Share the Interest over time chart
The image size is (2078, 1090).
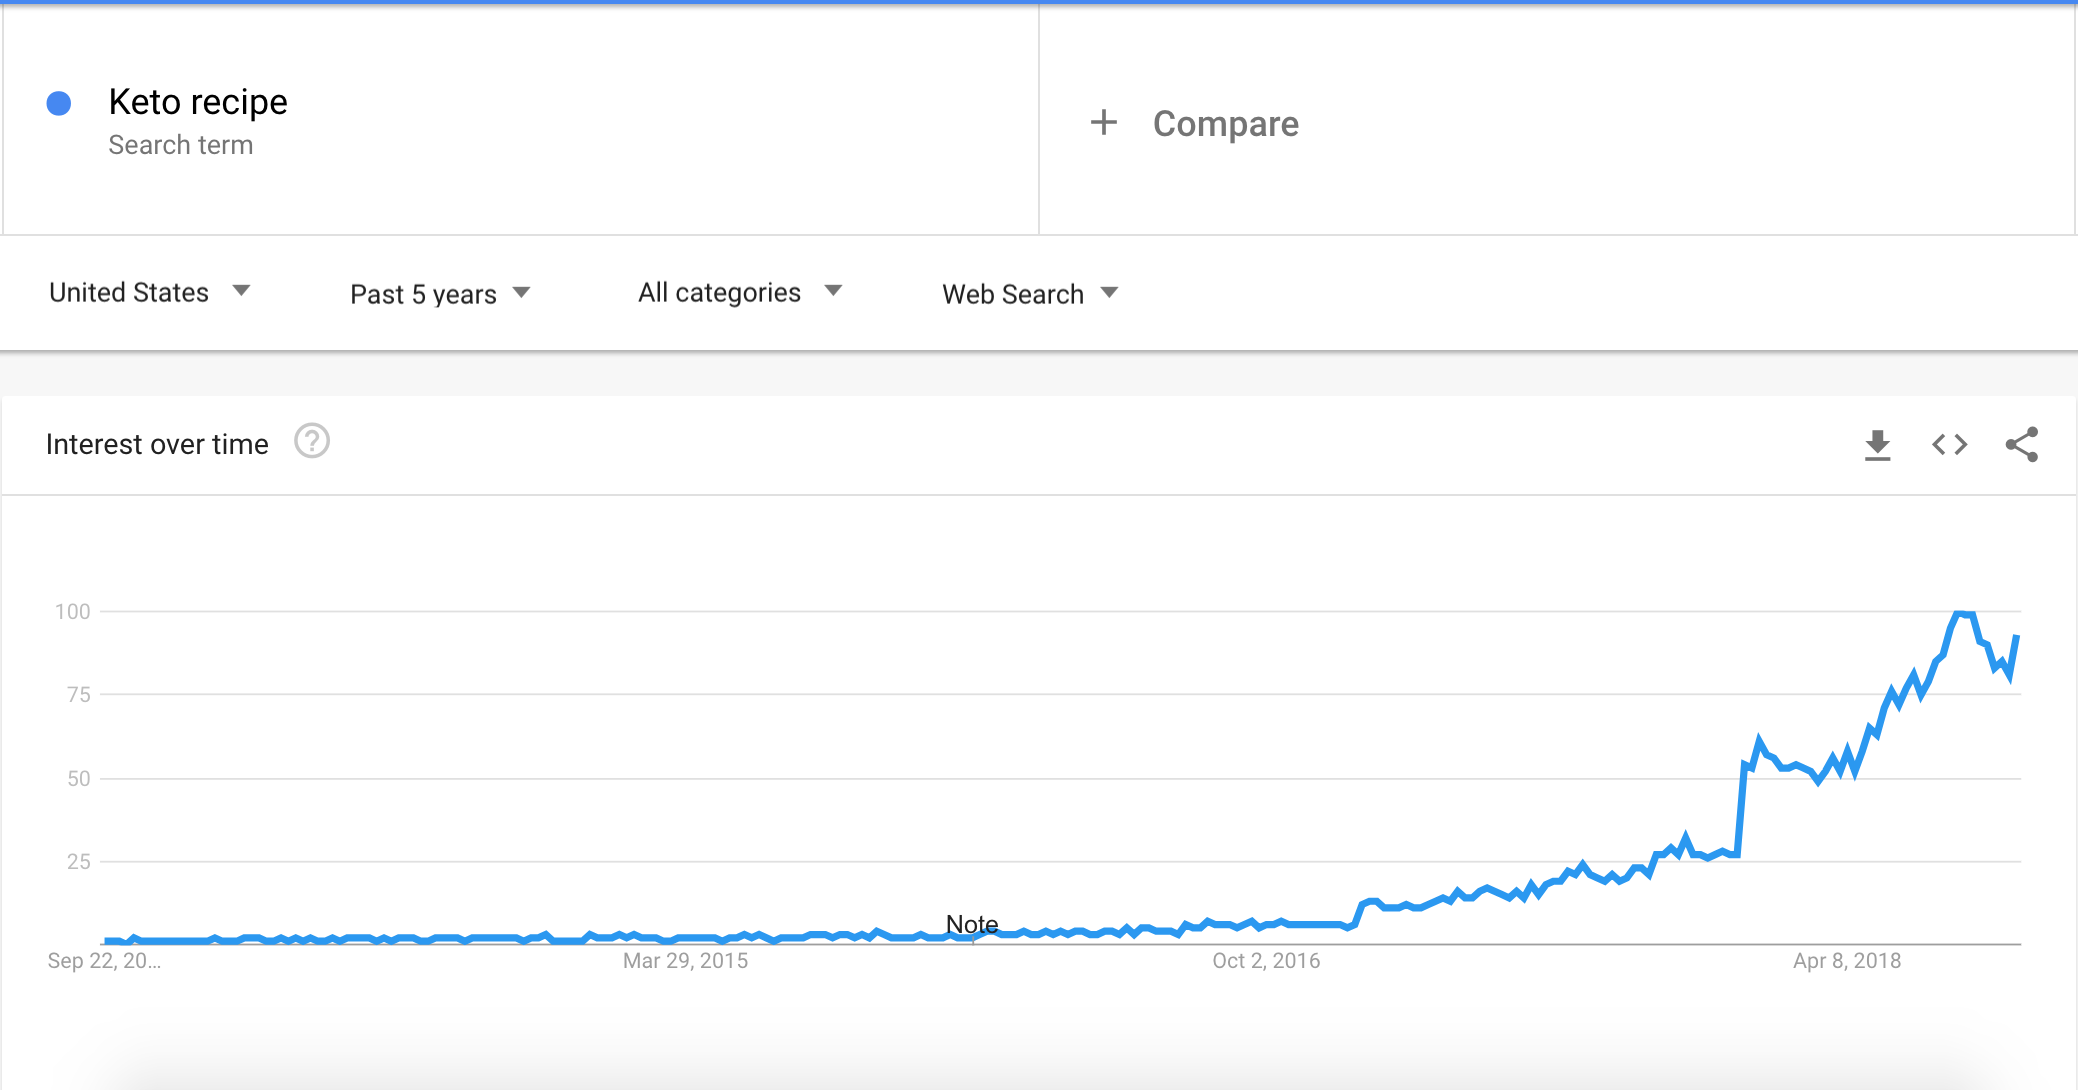pyautogui.click(x=2021, y=444)
